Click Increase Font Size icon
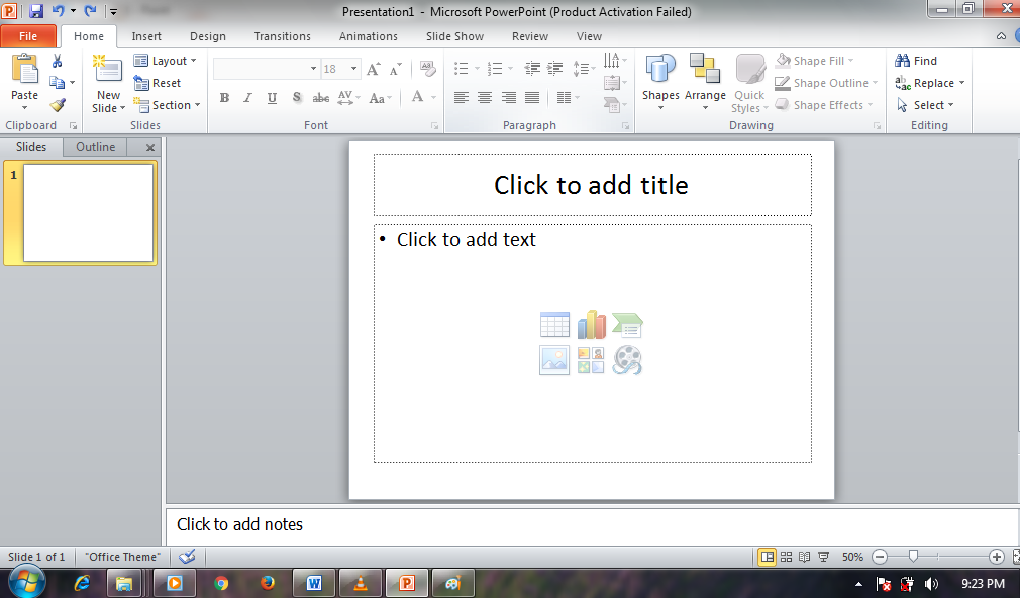This screenshot has height=604, width=1020. pos(373,69)
